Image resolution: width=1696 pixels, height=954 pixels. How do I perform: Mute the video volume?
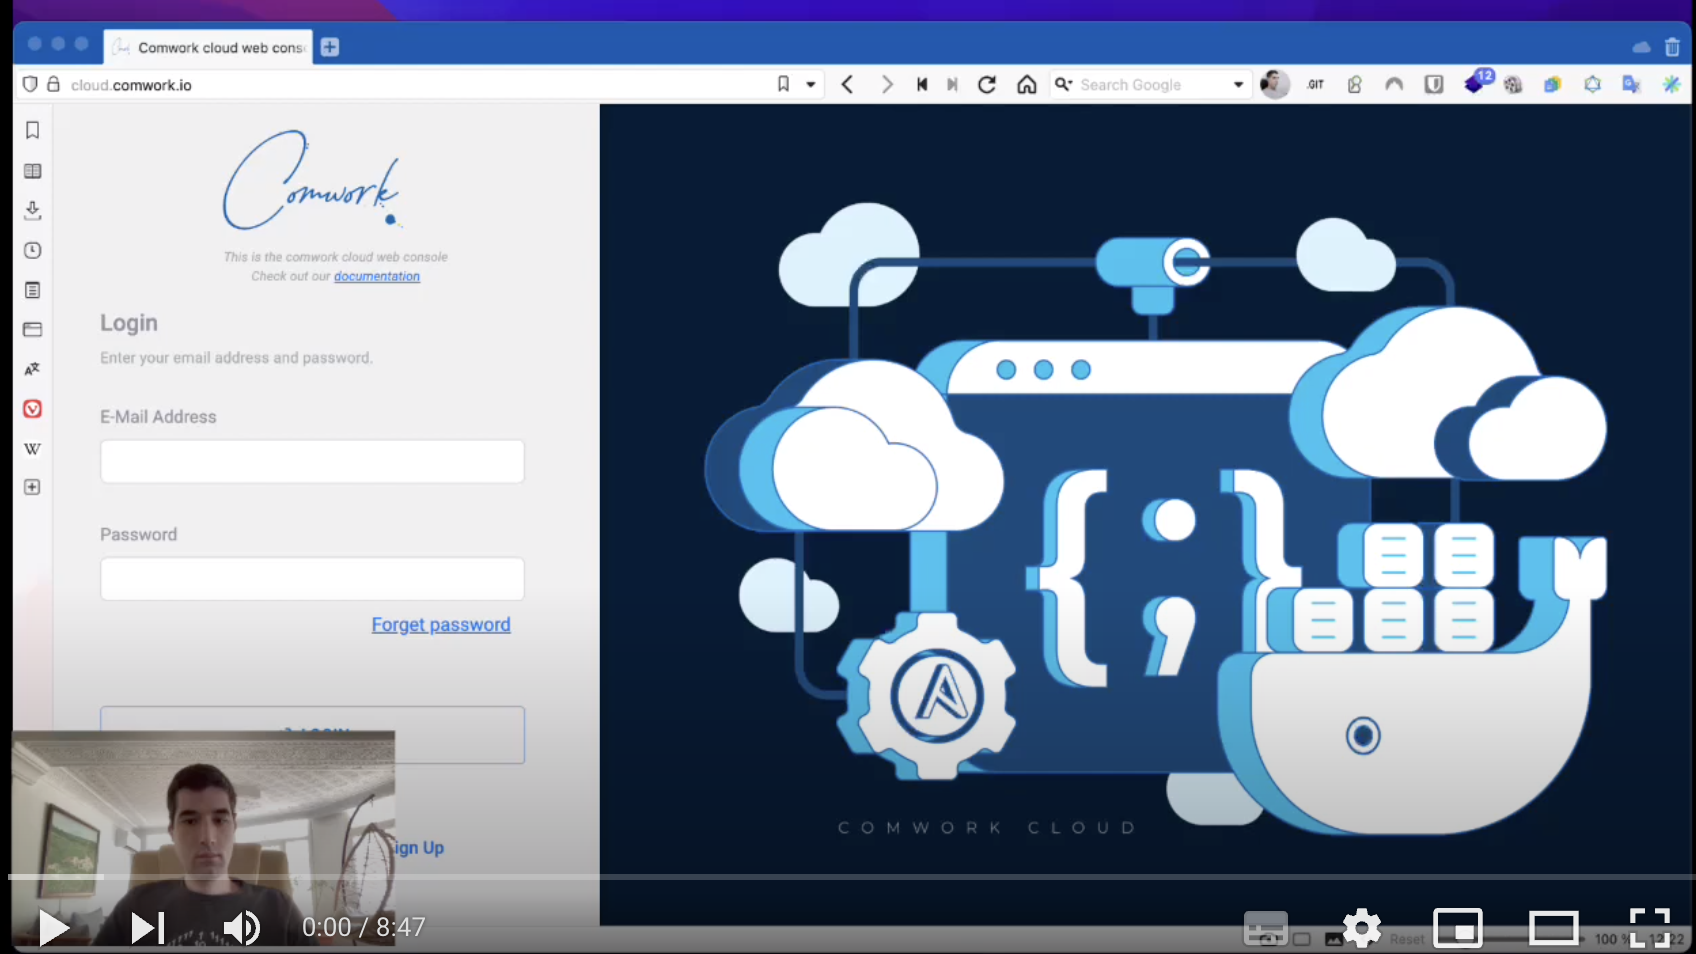point(241,928)
